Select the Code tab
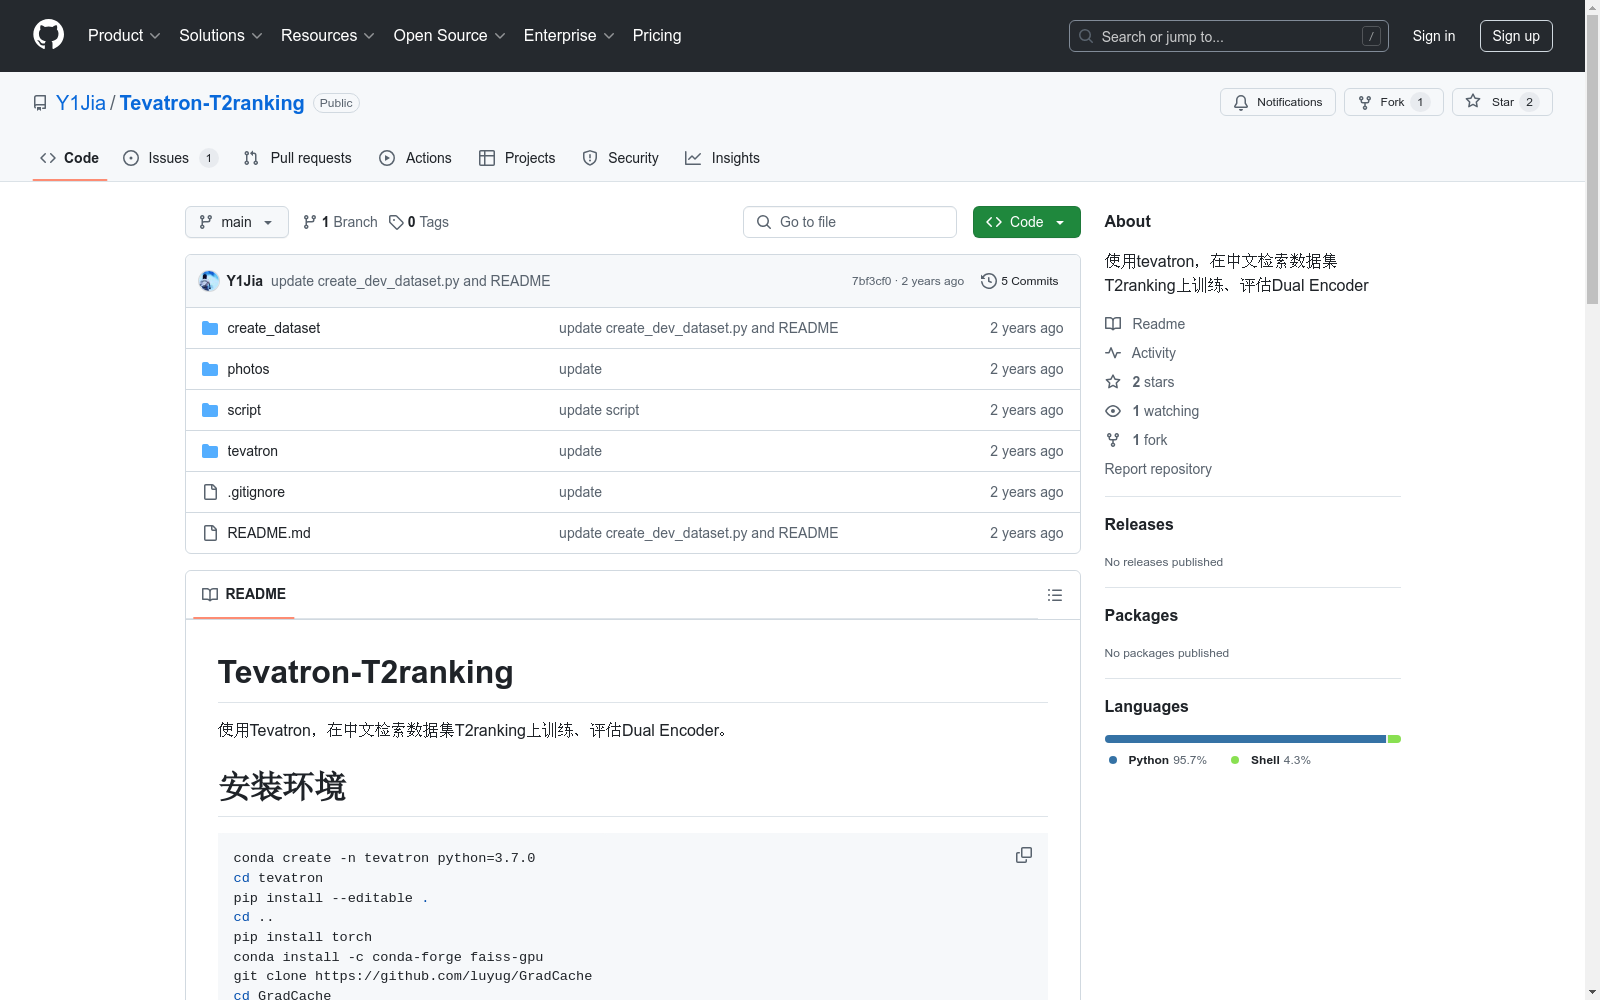The image size is (1600, 1000). 70,158
